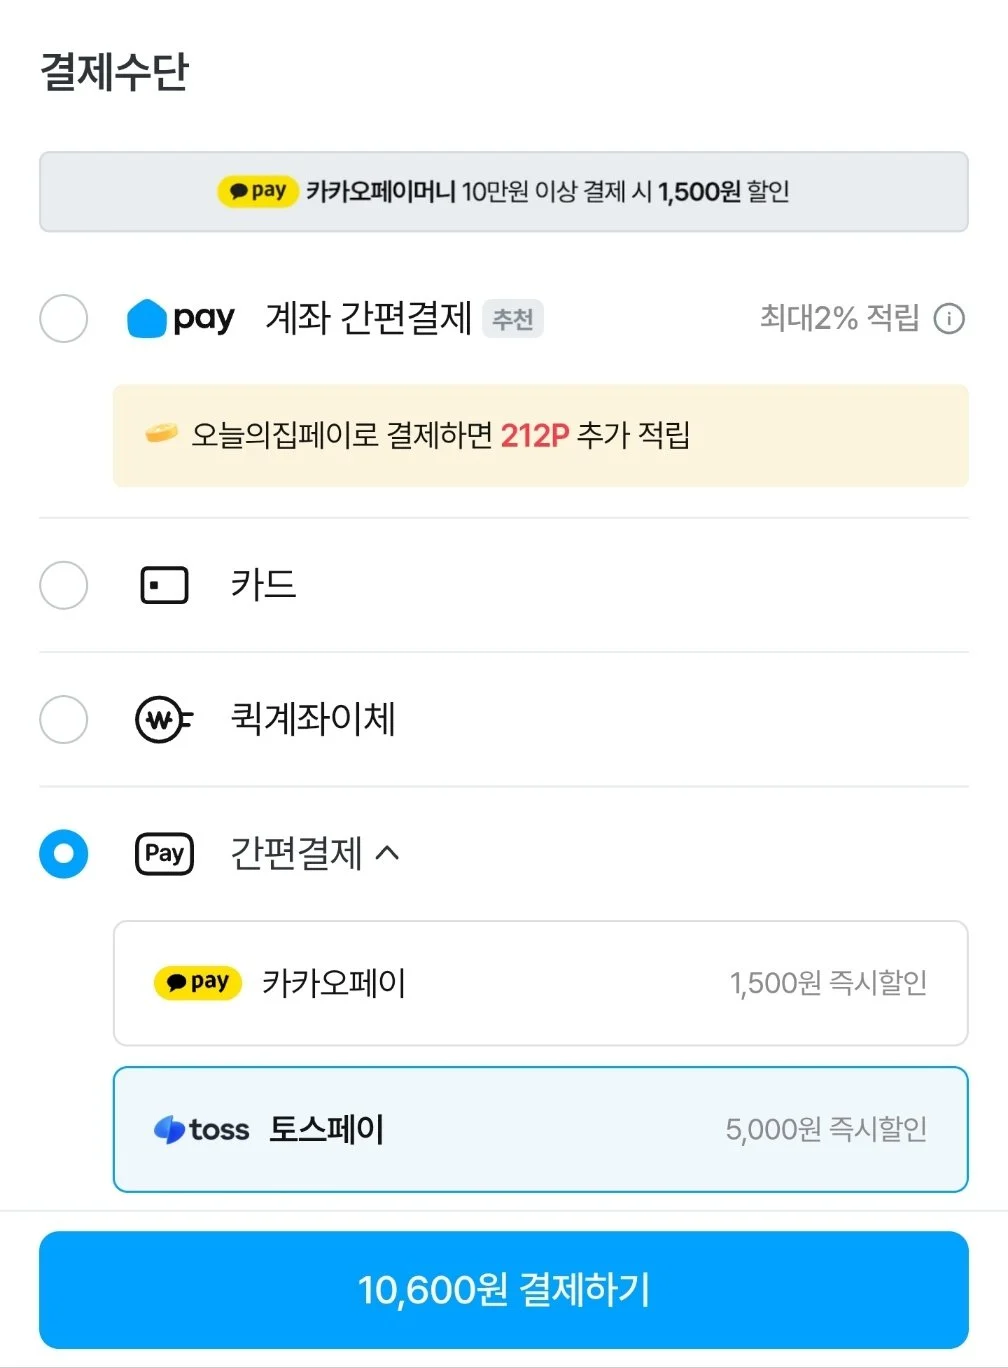
Task: Select the 계좌 간편결제 radio button
Action: tap(64, 319)
